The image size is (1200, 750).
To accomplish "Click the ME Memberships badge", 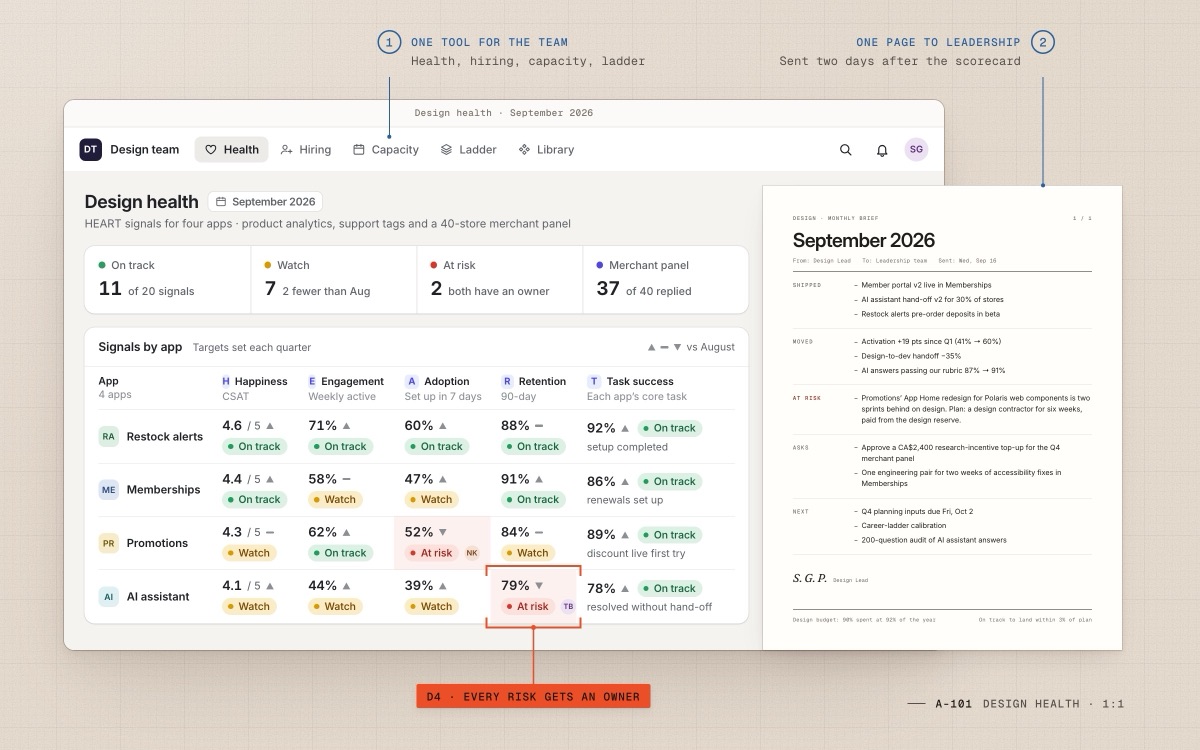I will (x=108, y=490).
